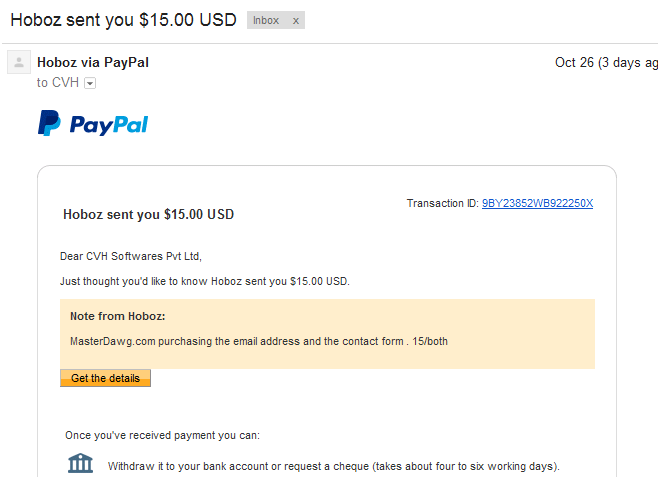Select sender name Hoboz via PayPal
Screen dimensions: 658x477
(93, 62)
